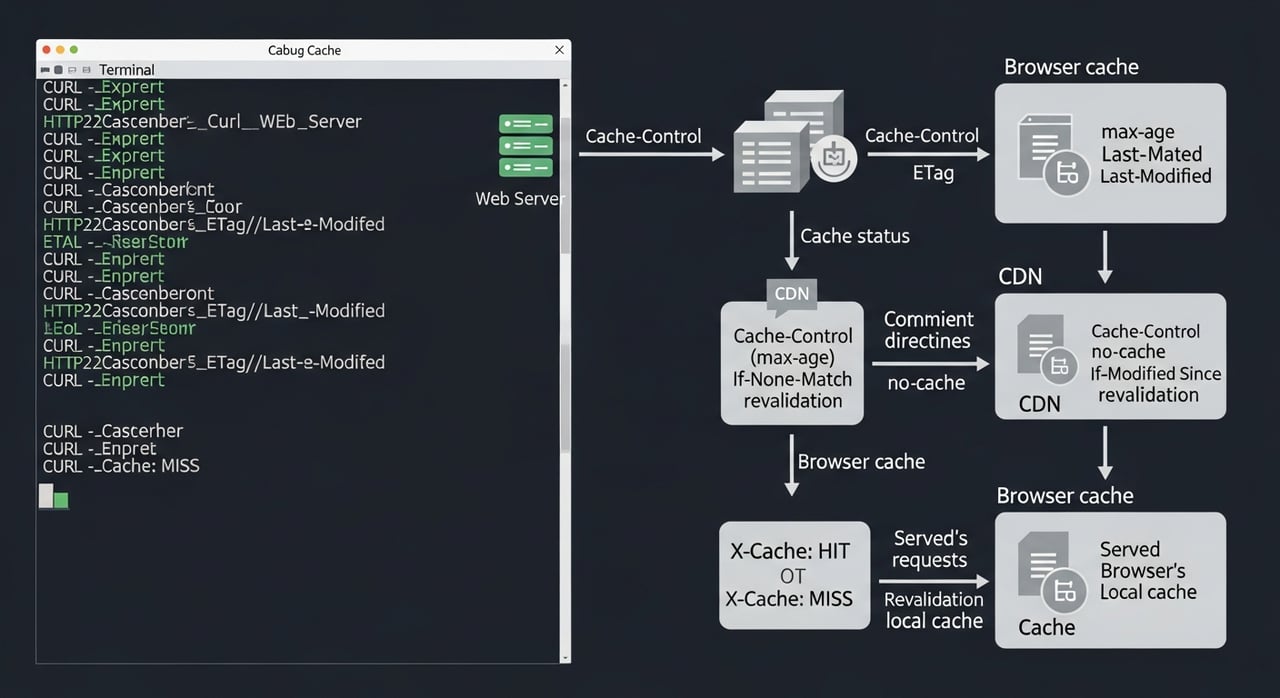Click the If-Modified Since text
Screen dimensions: 1280x698
[1155, 374]
